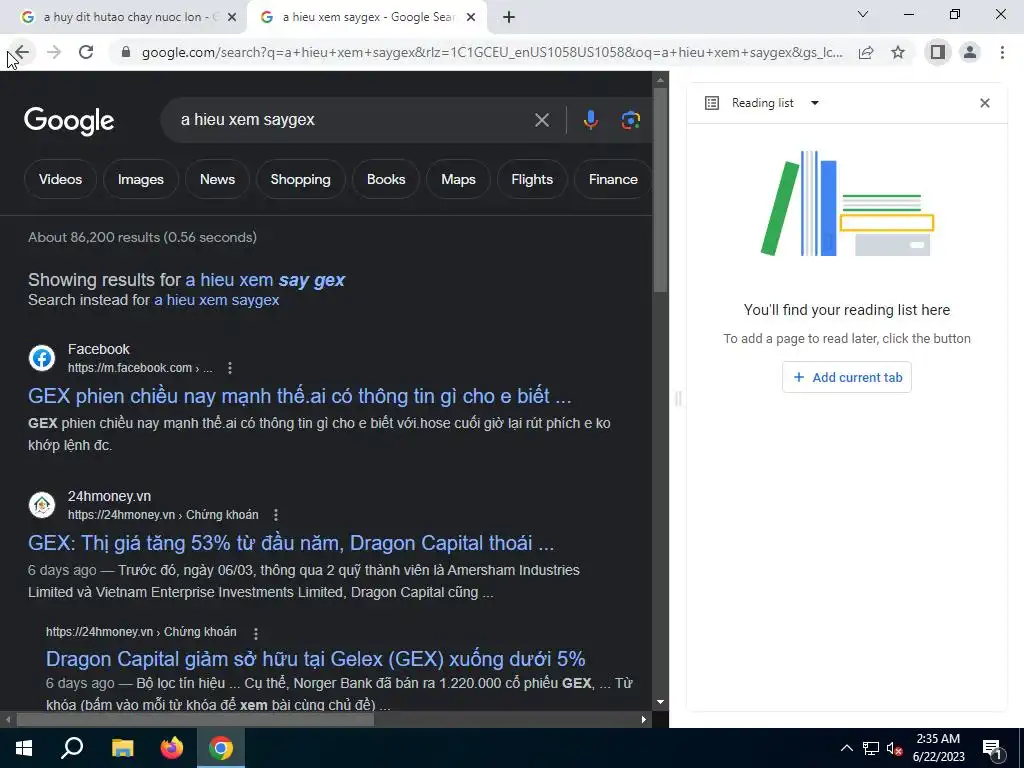The image size is (1024, 768).
Task: Open the Flights filter
Action: (x=532, y=180)
